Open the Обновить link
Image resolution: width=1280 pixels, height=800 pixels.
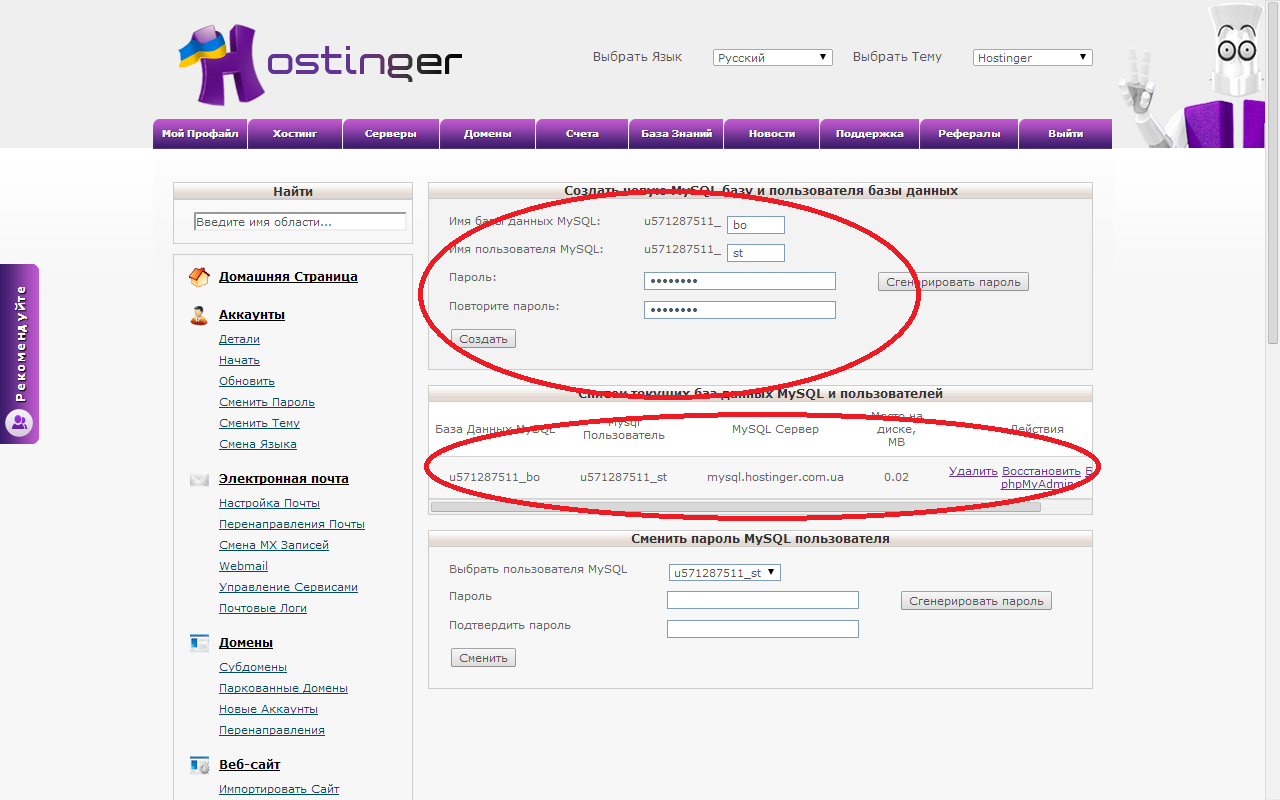(247, 381)
